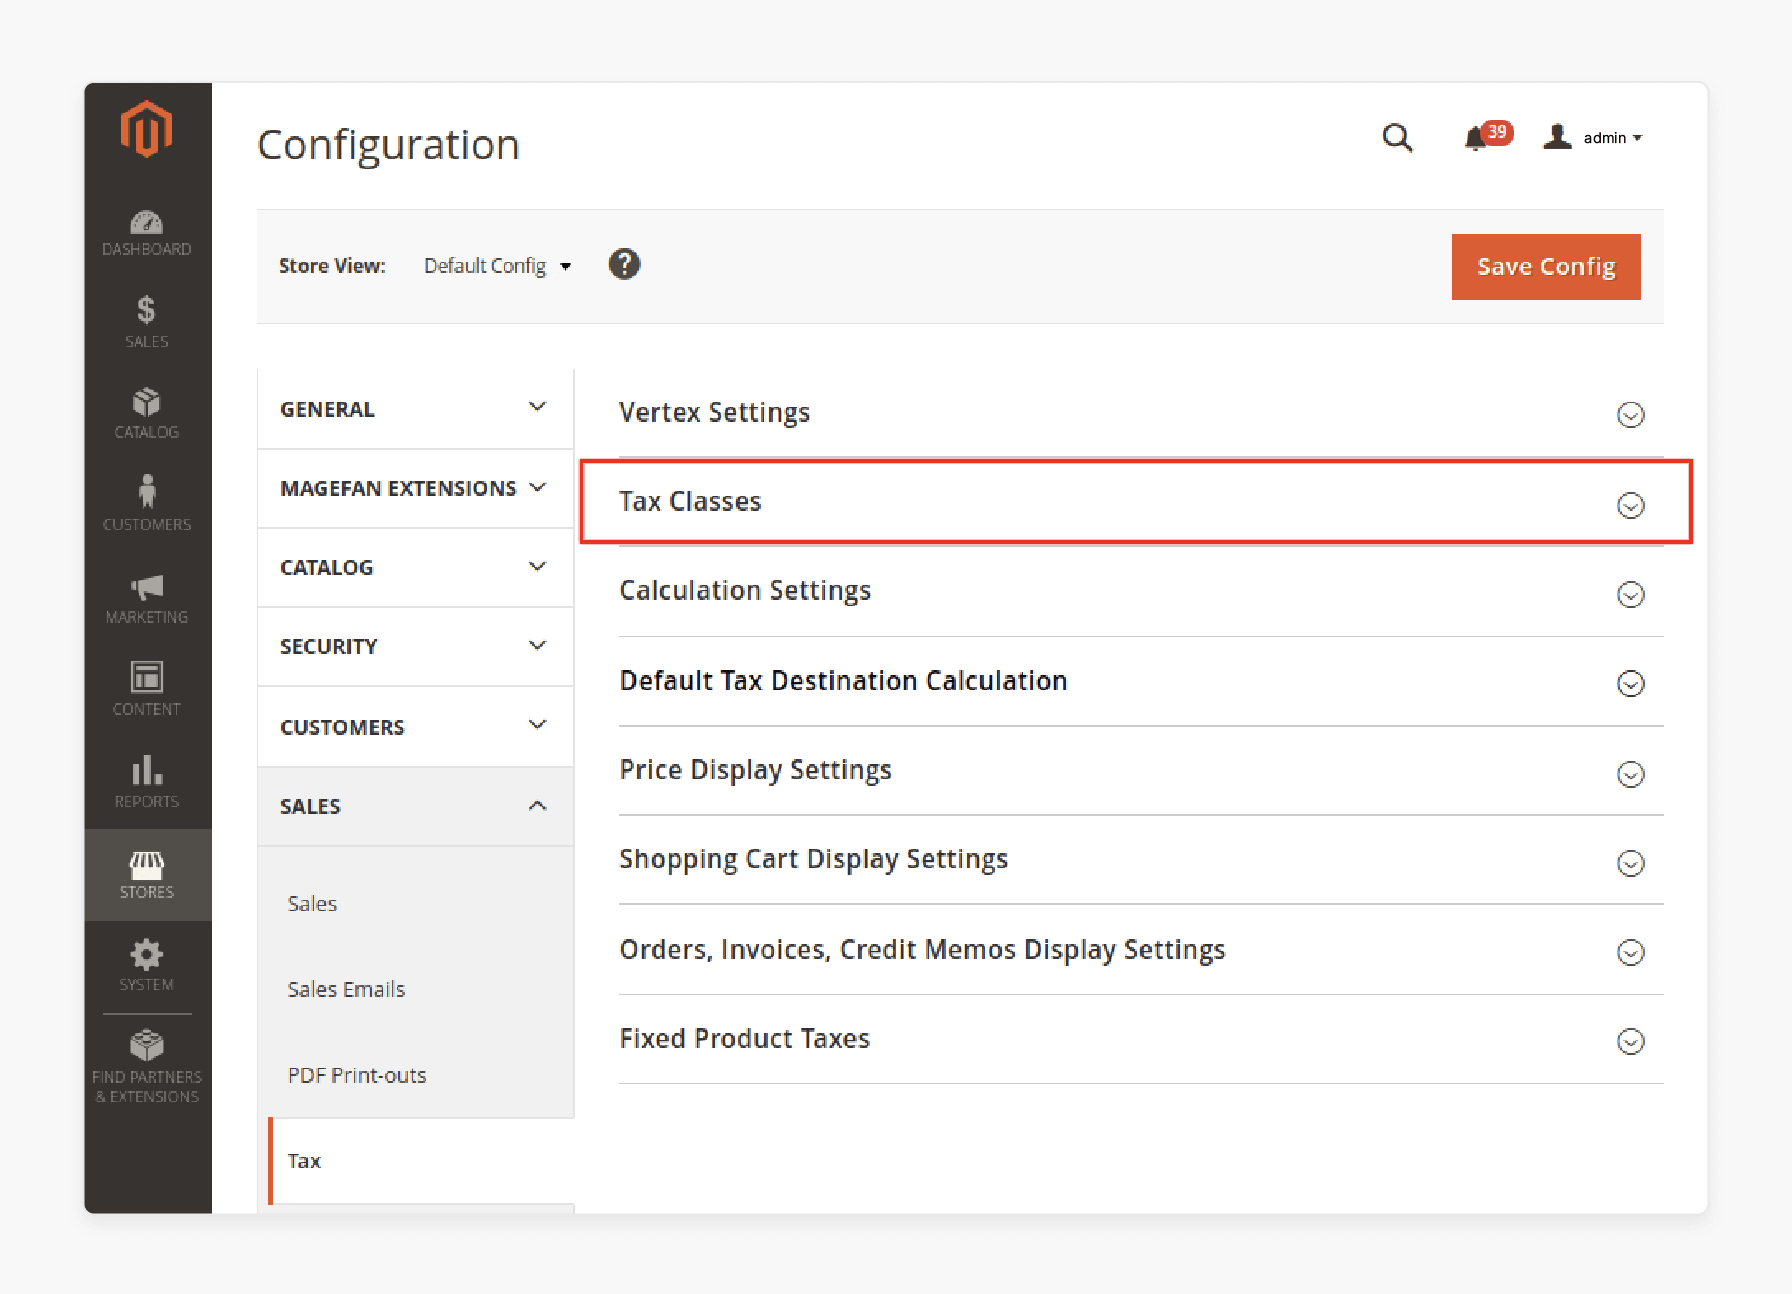Select the PDF Print-outs sub-item
The image size is (1792, 1294).
click(x=356, y=1076)
